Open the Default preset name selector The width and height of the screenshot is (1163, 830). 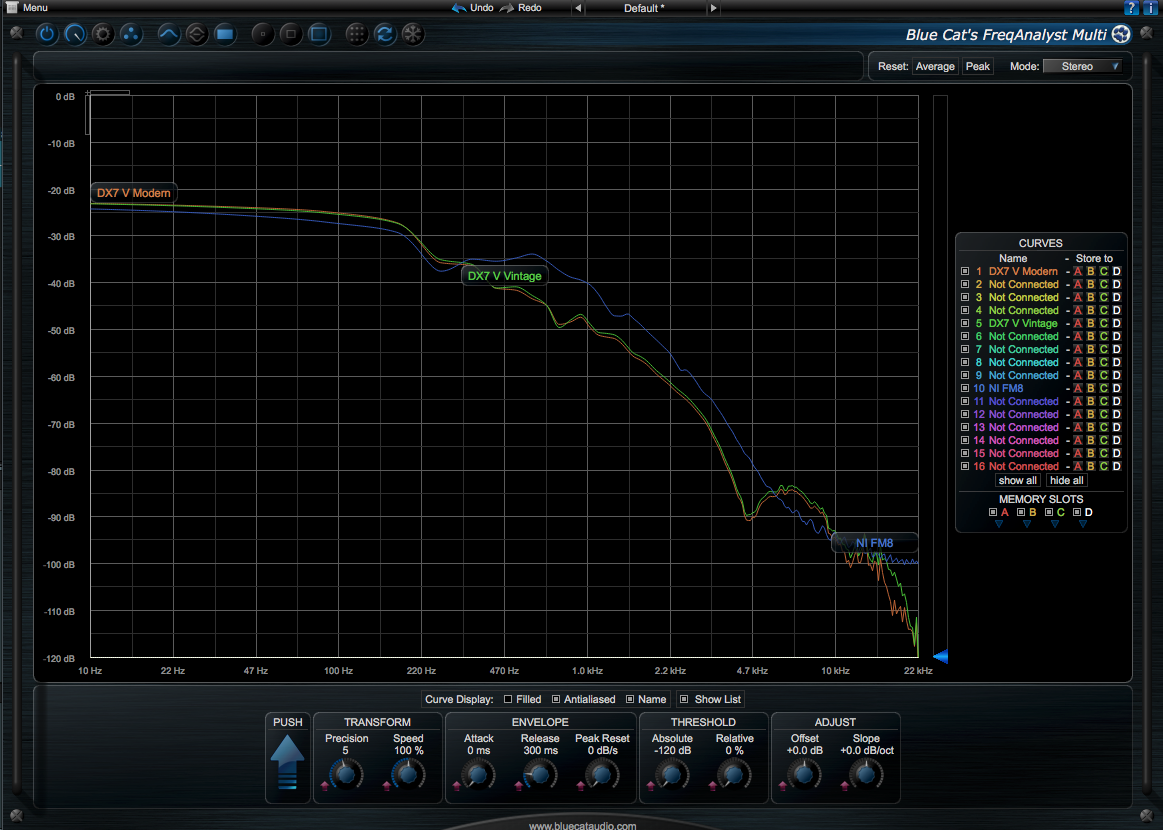click(645, 8)
